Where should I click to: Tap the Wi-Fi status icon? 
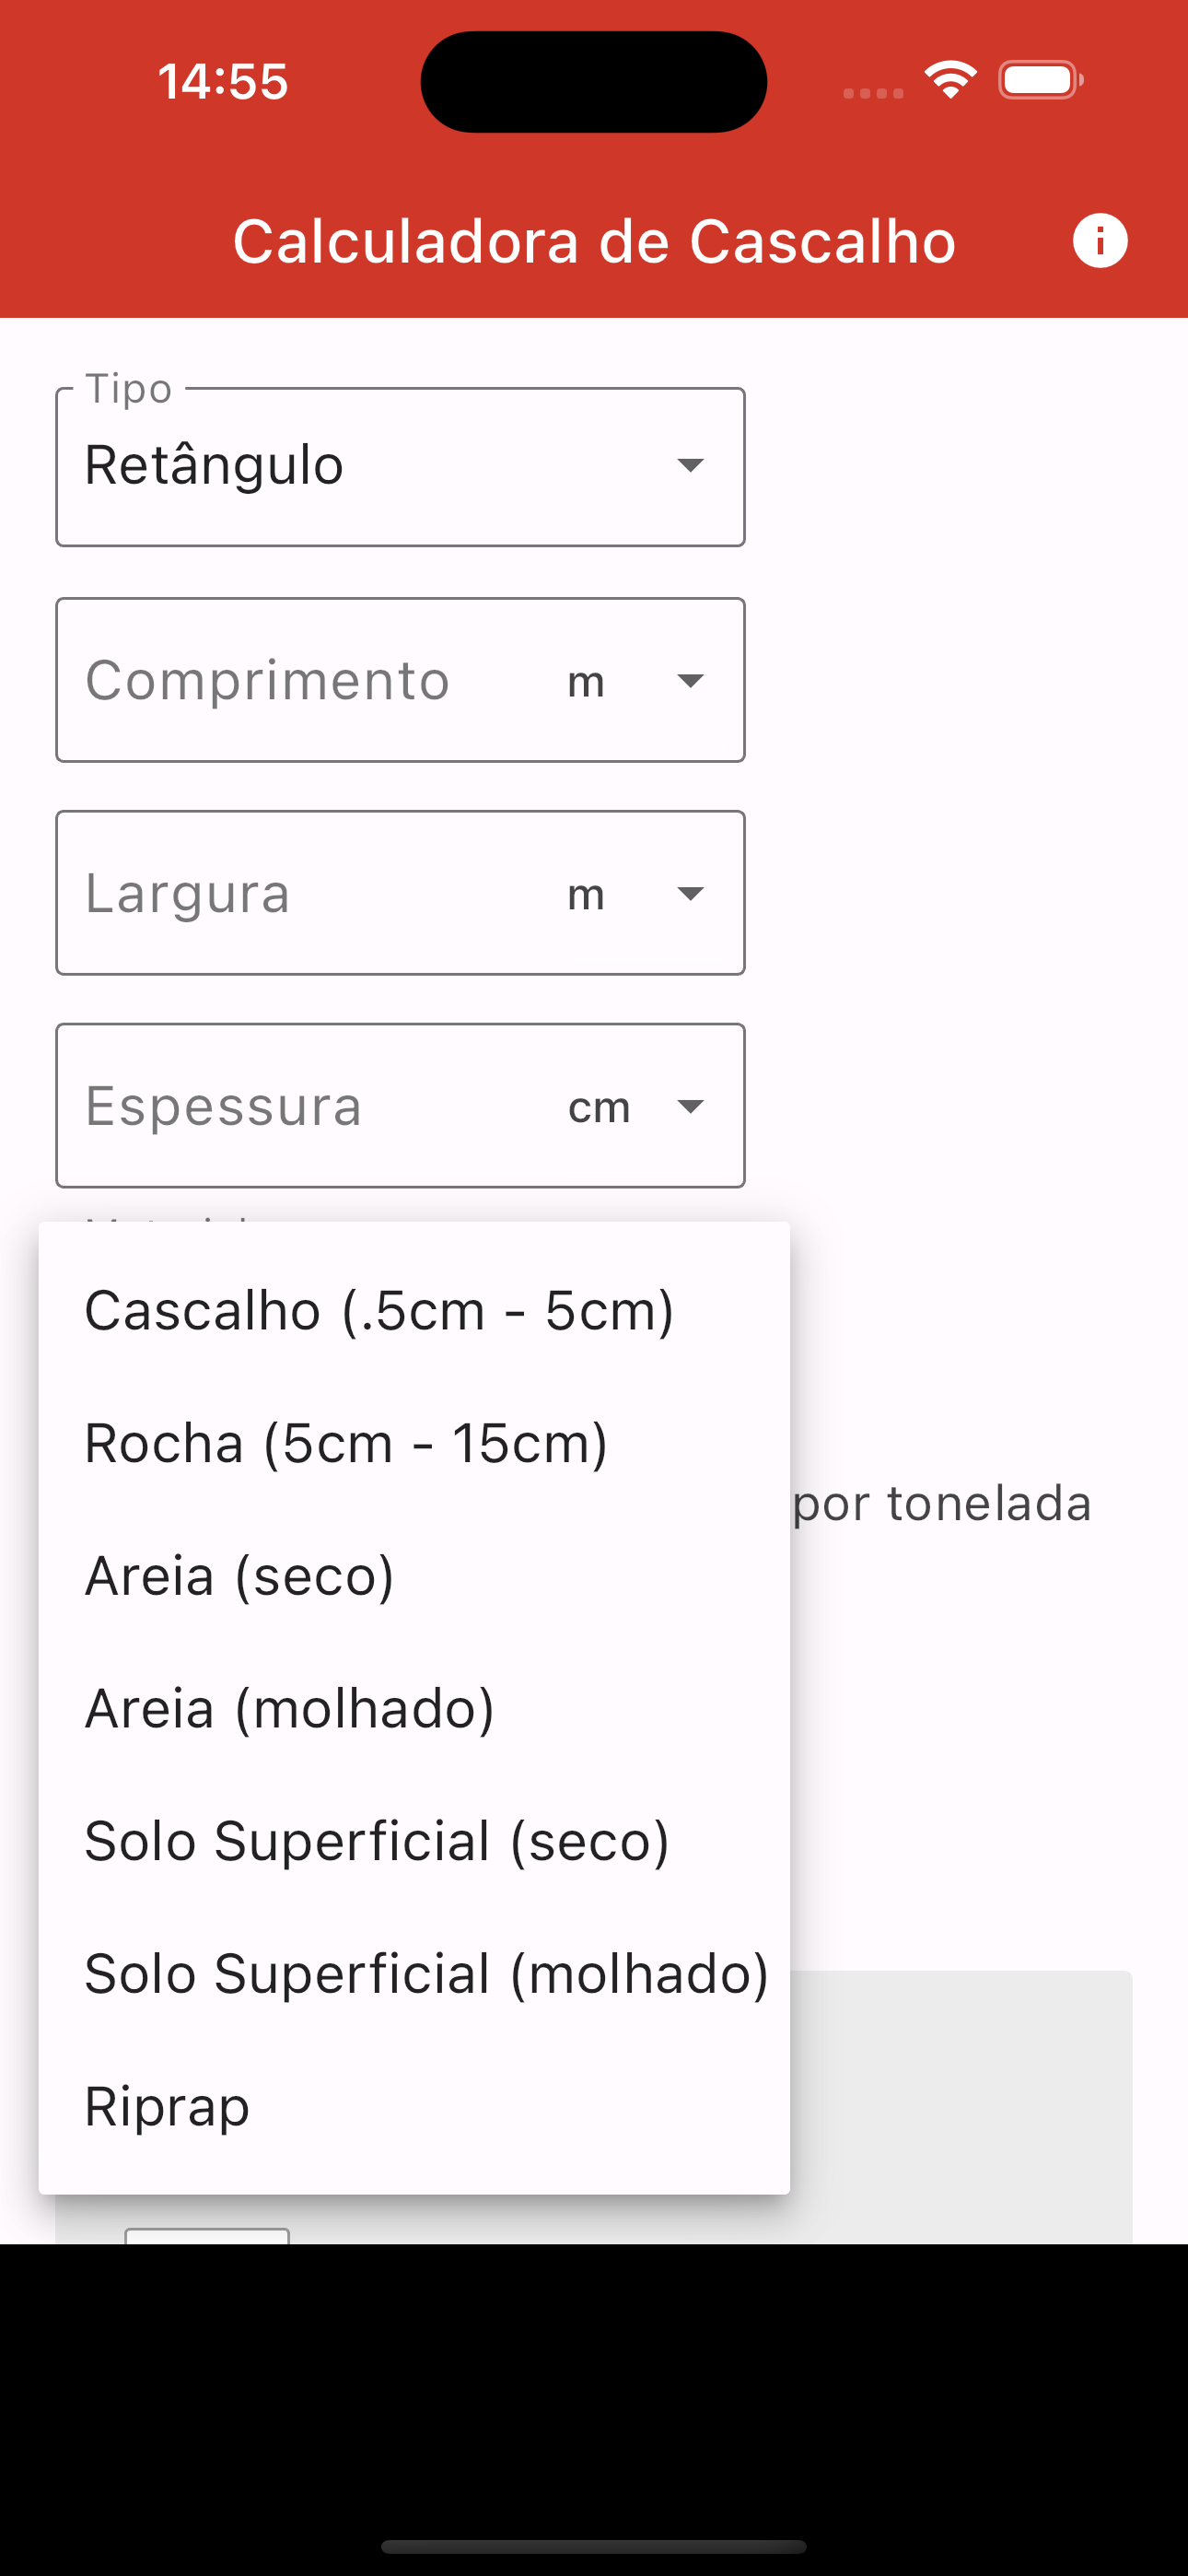click(x=950, y=80)
